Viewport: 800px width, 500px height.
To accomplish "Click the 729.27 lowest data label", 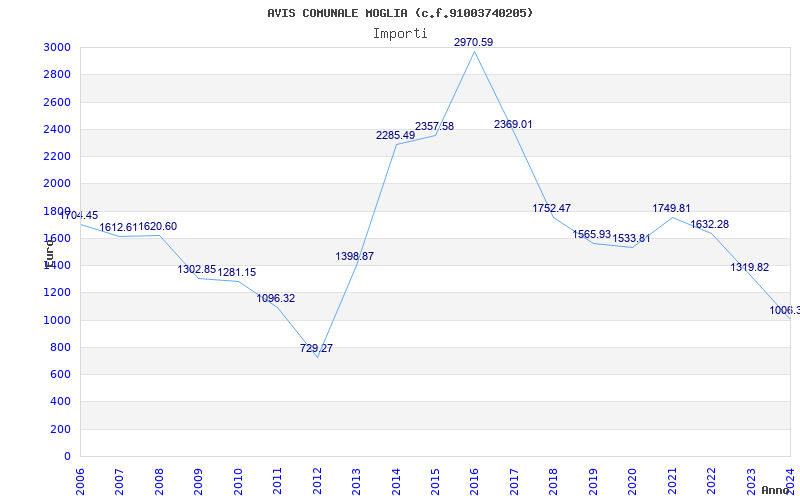I will click(x=316, y=348).
